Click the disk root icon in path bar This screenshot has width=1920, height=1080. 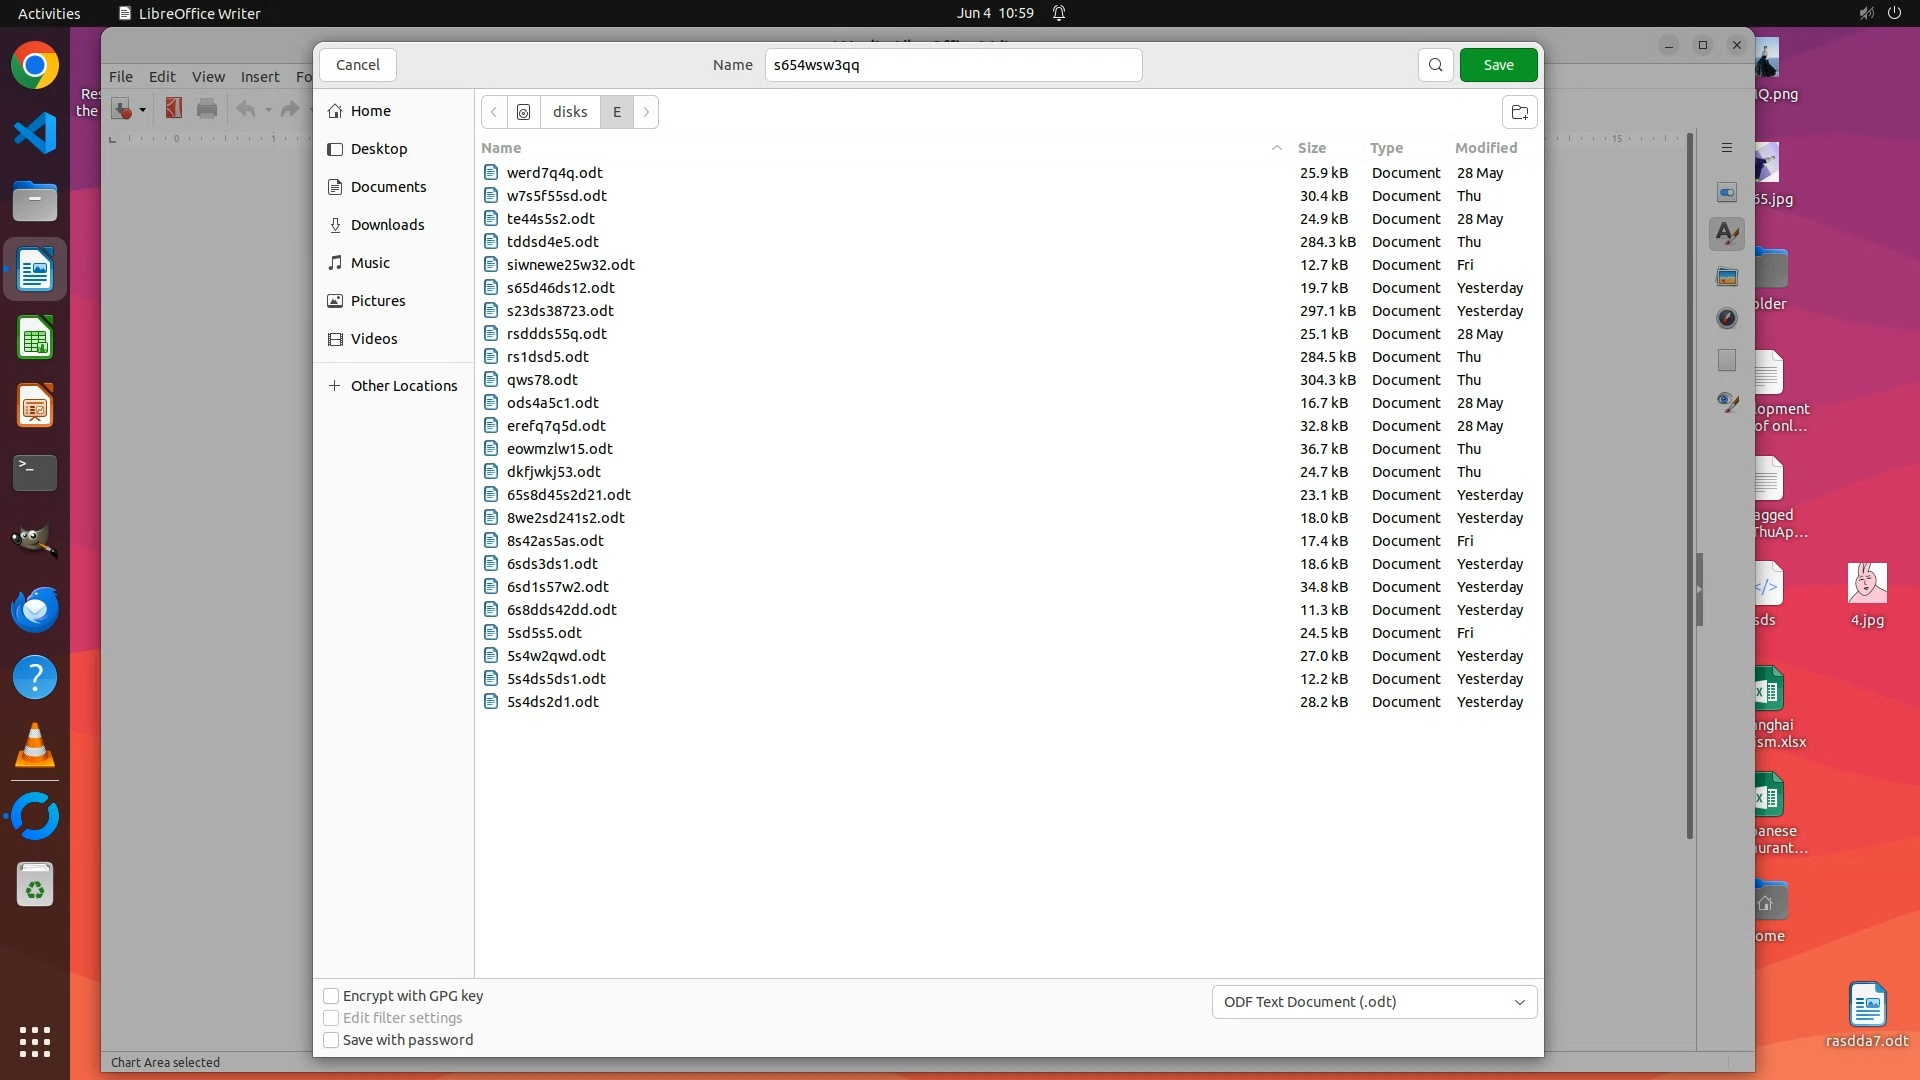tap(523, 112)
